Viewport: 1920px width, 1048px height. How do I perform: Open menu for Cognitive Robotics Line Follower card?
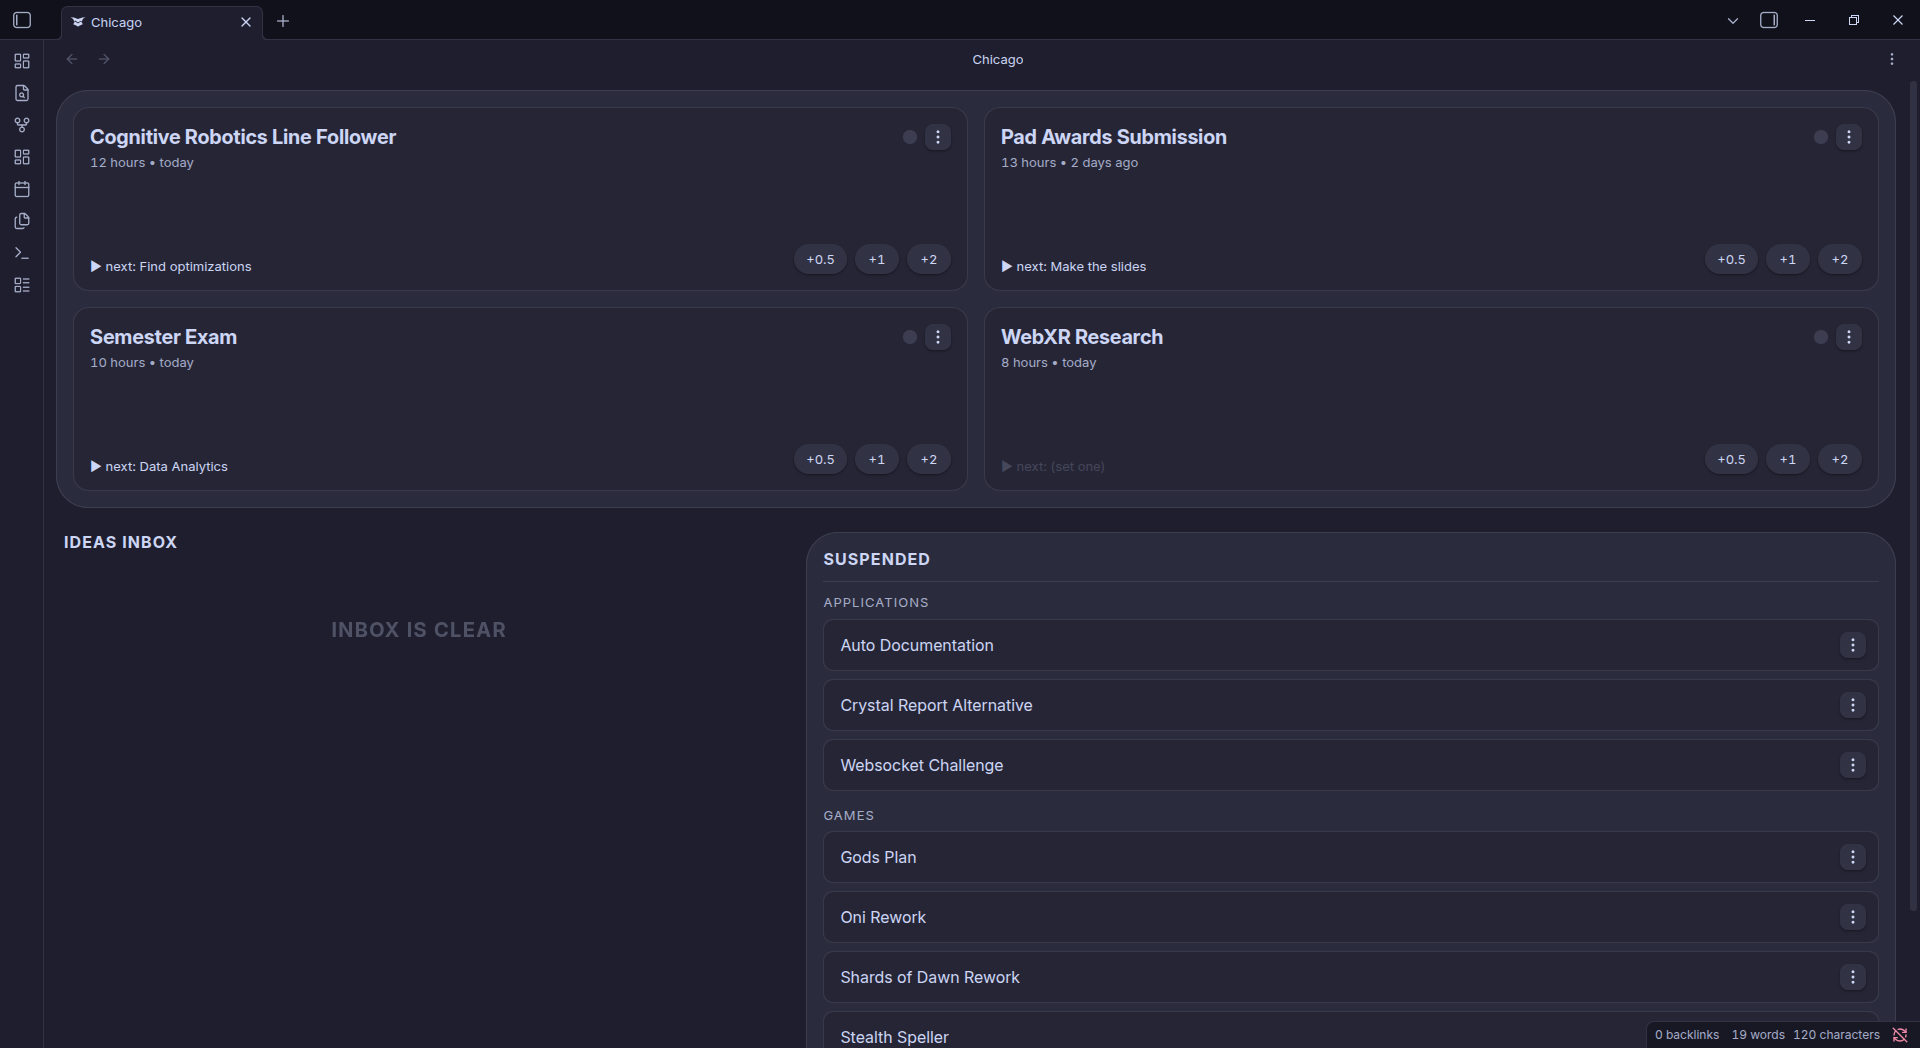938,137
